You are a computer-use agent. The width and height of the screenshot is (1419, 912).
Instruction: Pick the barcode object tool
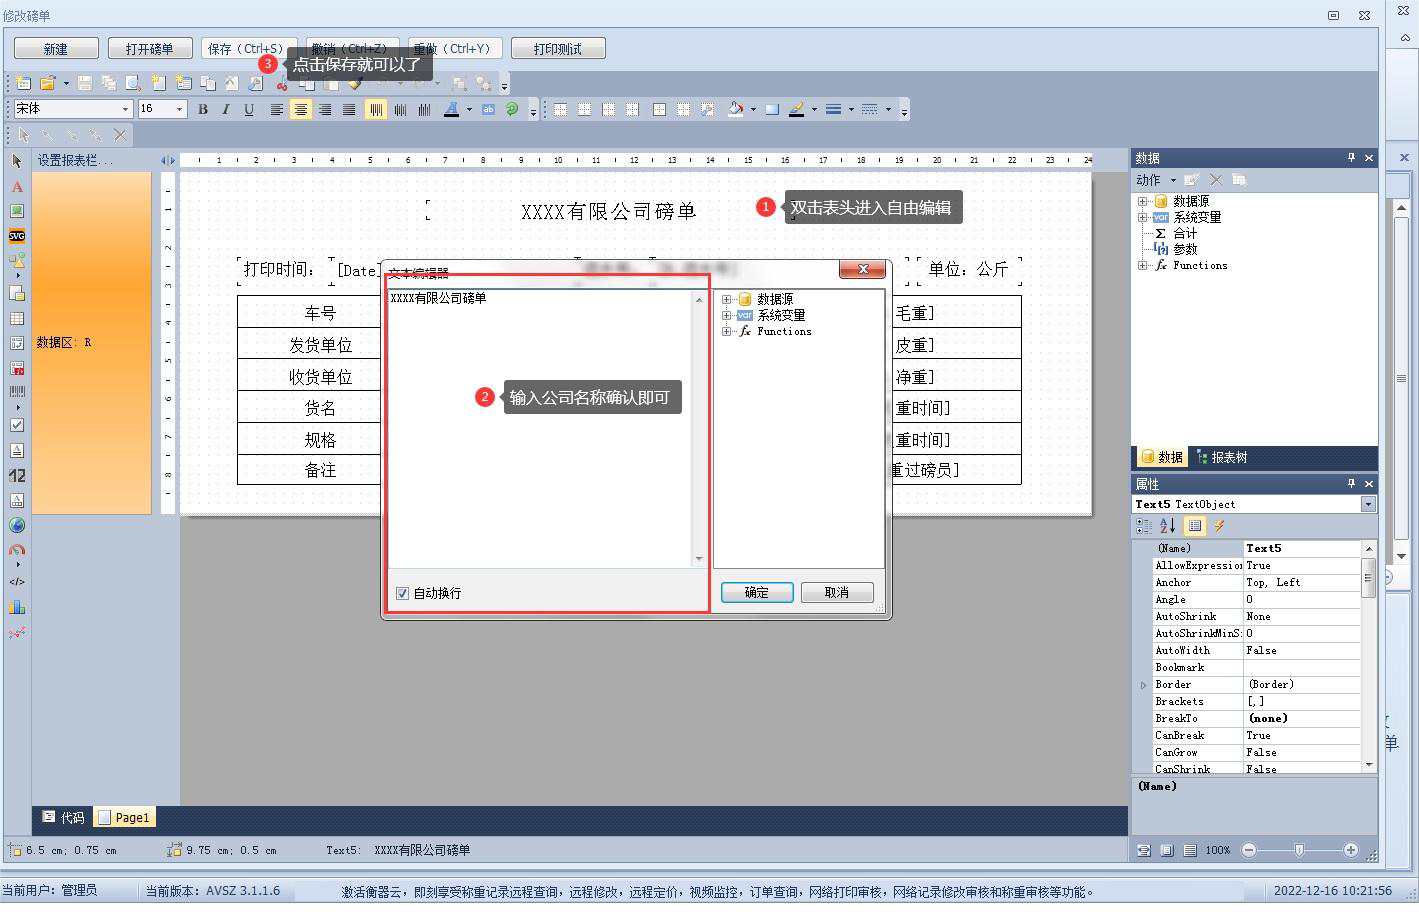(x=17, y=392)
